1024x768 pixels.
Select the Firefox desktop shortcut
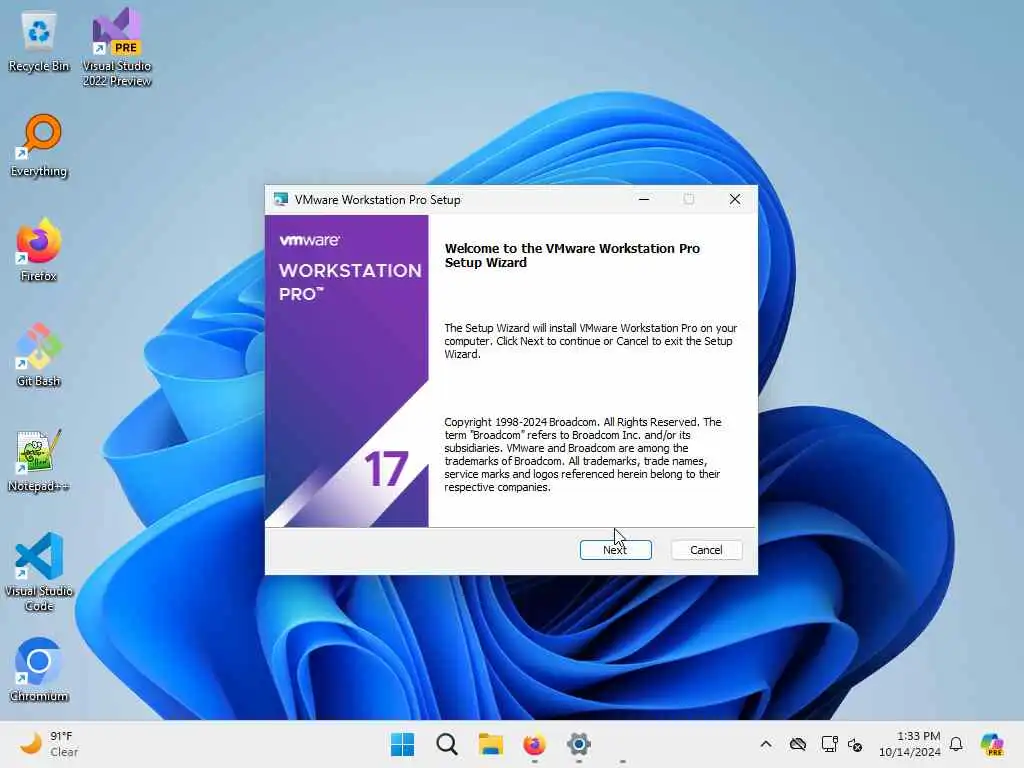[39, 251]
